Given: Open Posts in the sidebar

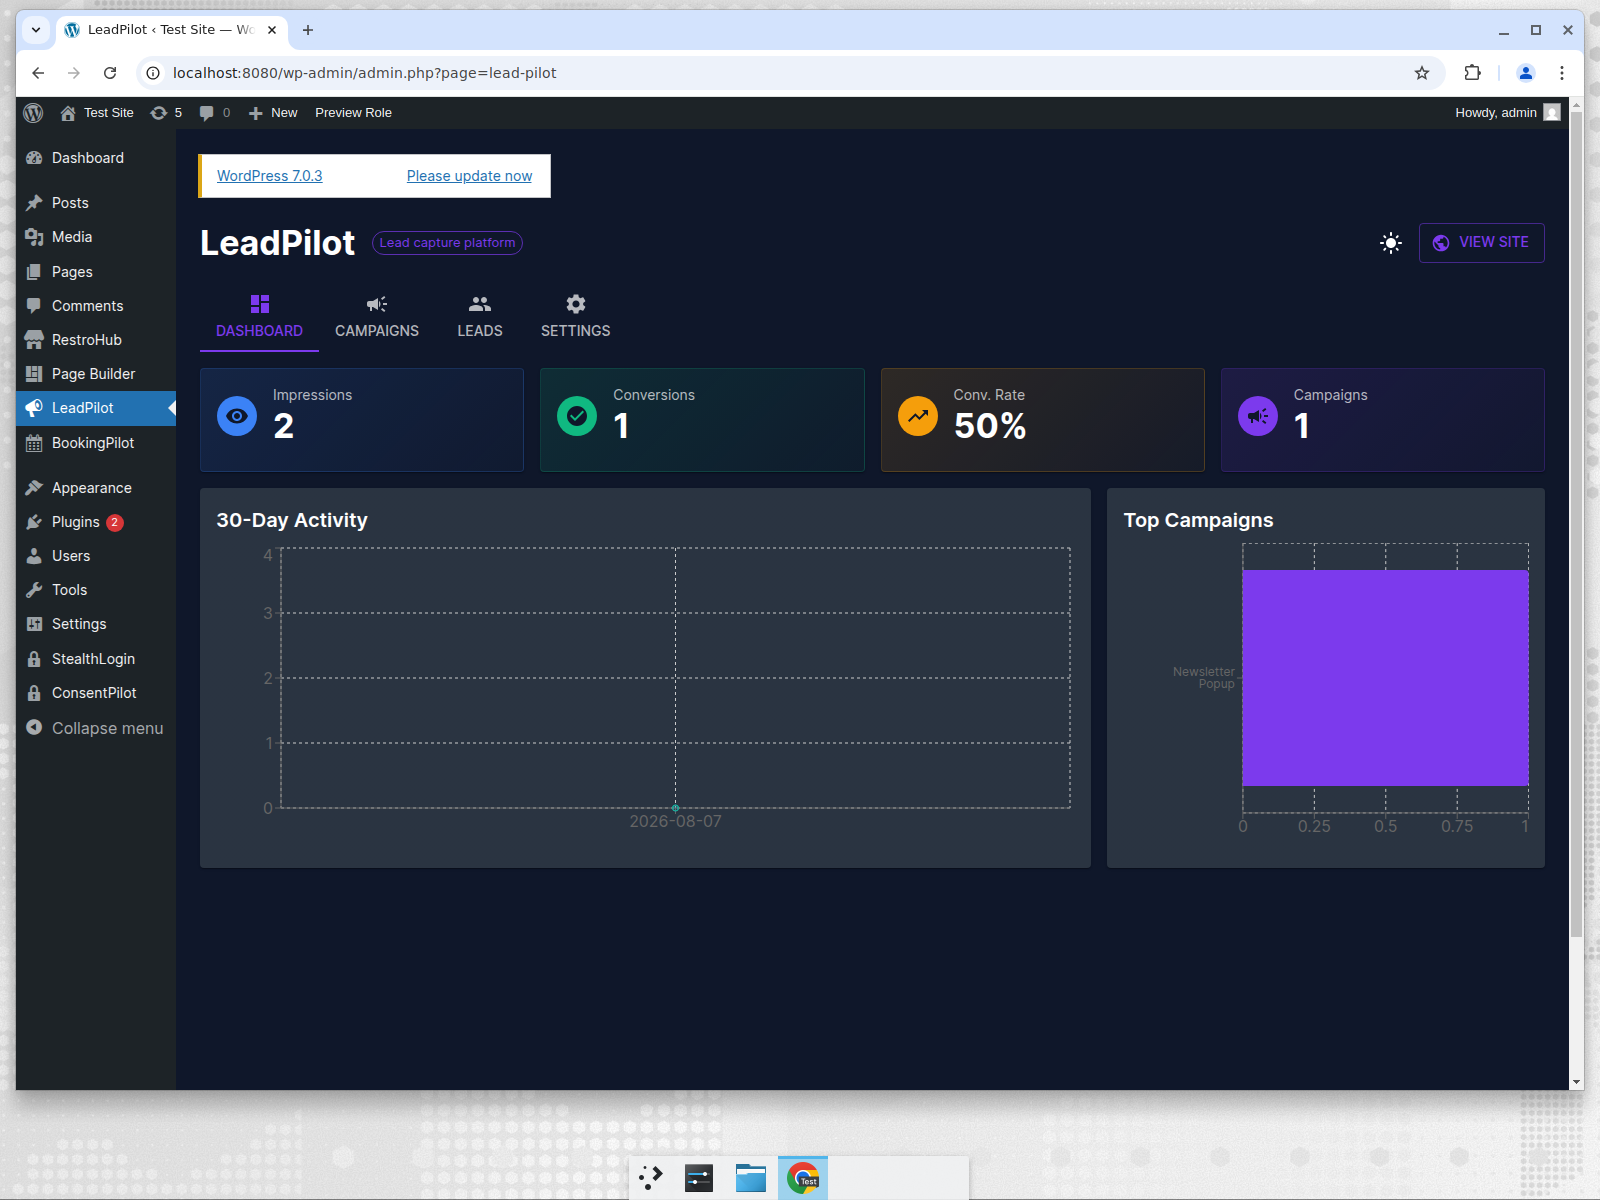Looking at the screenshot, I should tap(96, 203).
